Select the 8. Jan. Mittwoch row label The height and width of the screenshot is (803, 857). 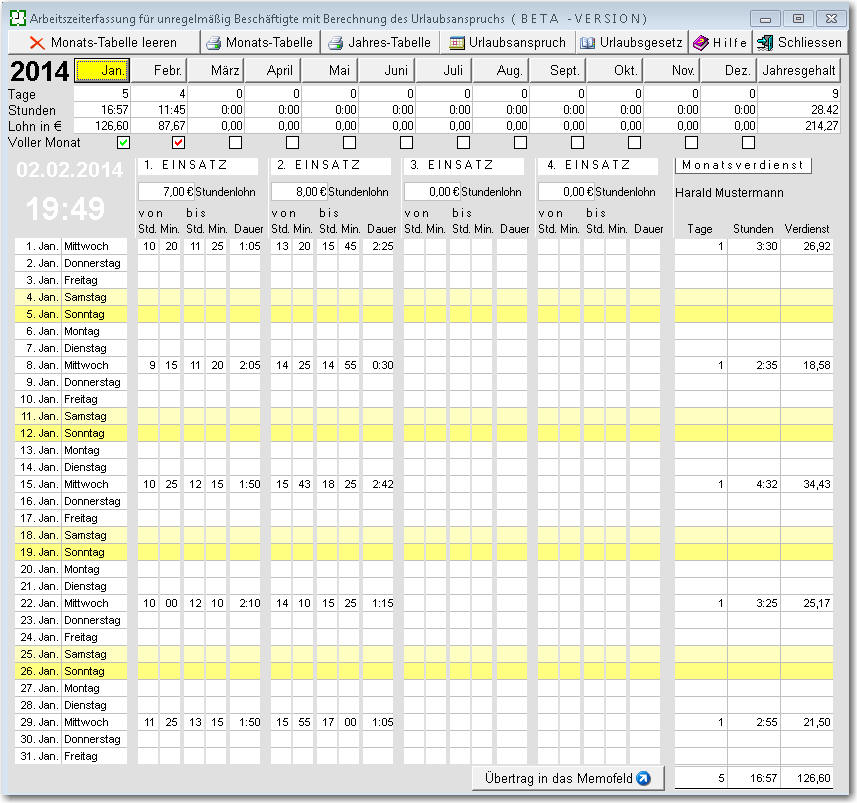71,365
